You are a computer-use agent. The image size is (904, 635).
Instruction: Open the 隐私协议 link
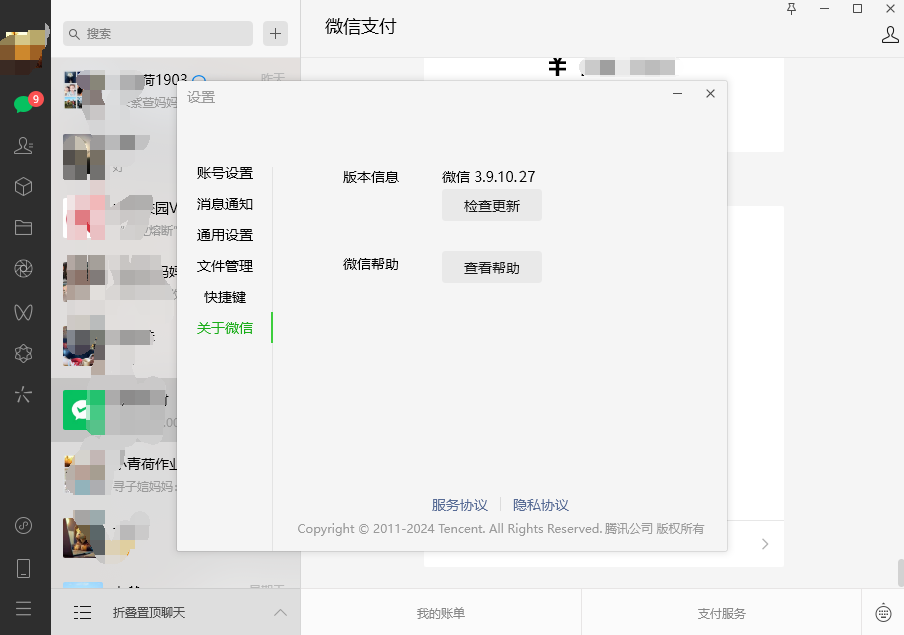[541, 505]
